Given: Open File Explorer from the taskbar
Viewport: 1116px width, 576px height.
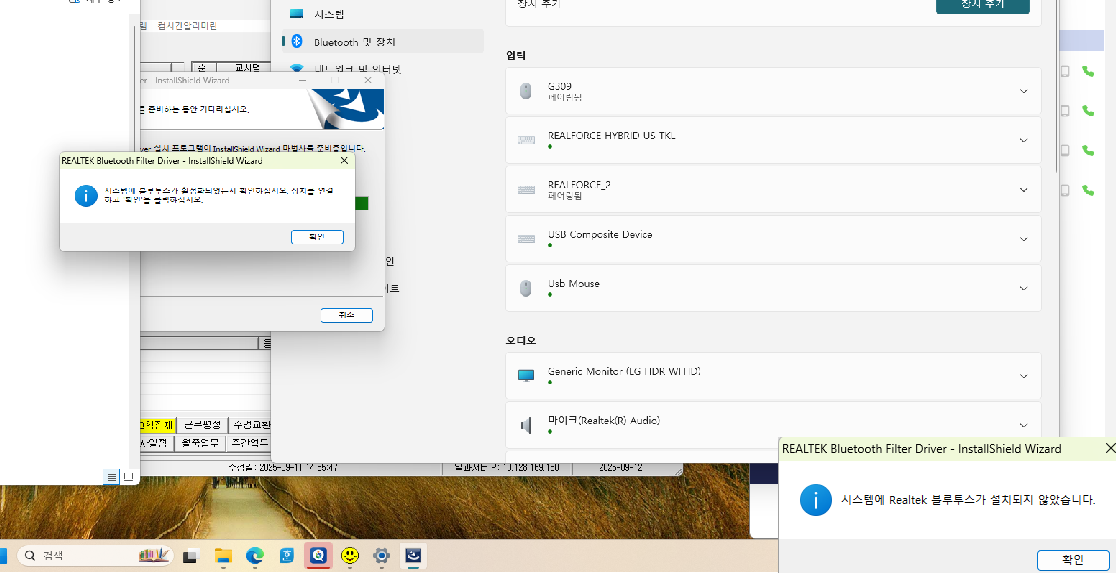Looking at the screenshot, I should [x=223, y=556].
